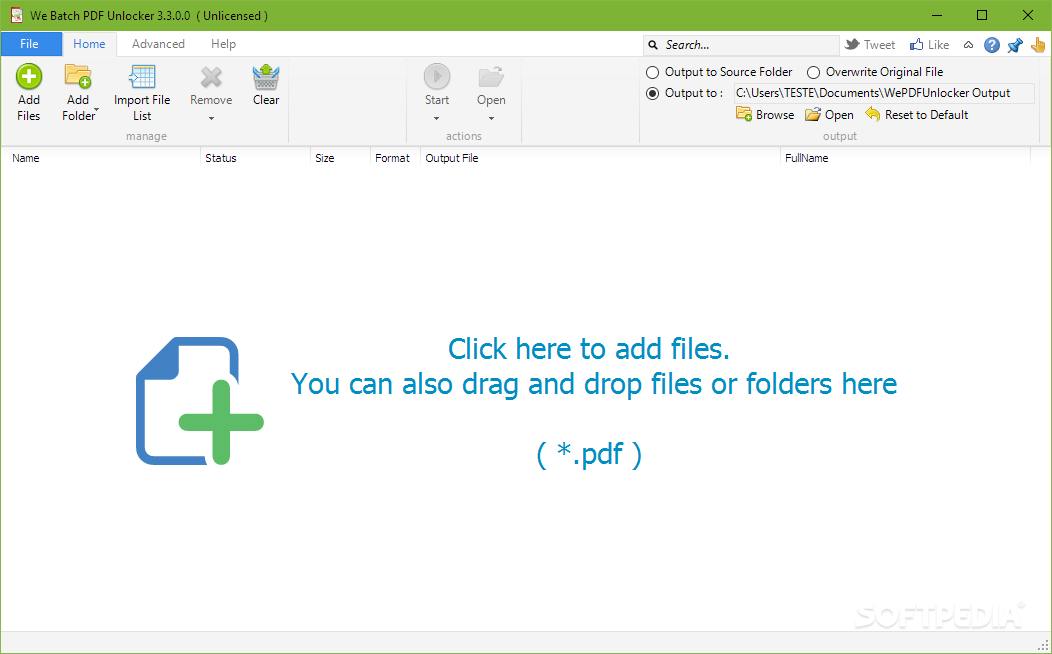This screenshot has width=1052, height=654.
Task: Click the Add Files green plus icon
Action: pos(29,76)
